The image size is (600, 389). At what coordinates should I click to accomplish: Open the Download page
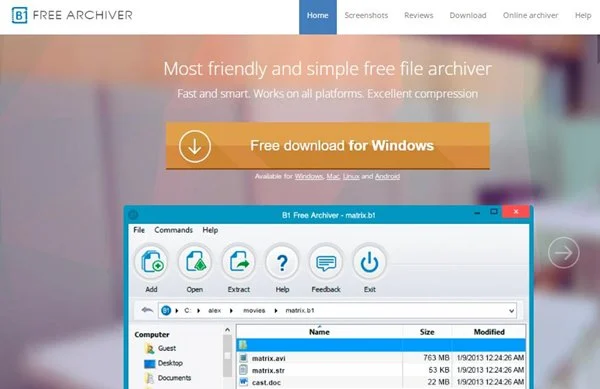click(468, 15)
